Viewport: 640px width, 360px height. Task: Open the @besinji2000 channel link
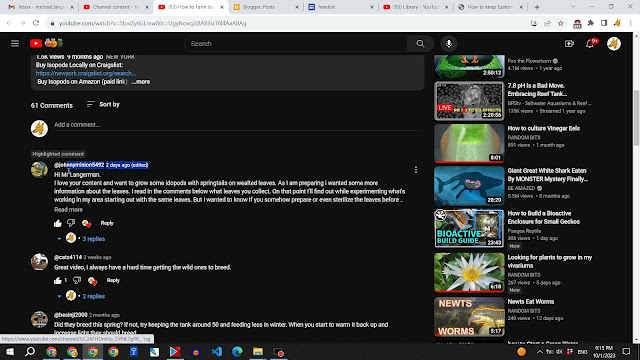[71, 315]
